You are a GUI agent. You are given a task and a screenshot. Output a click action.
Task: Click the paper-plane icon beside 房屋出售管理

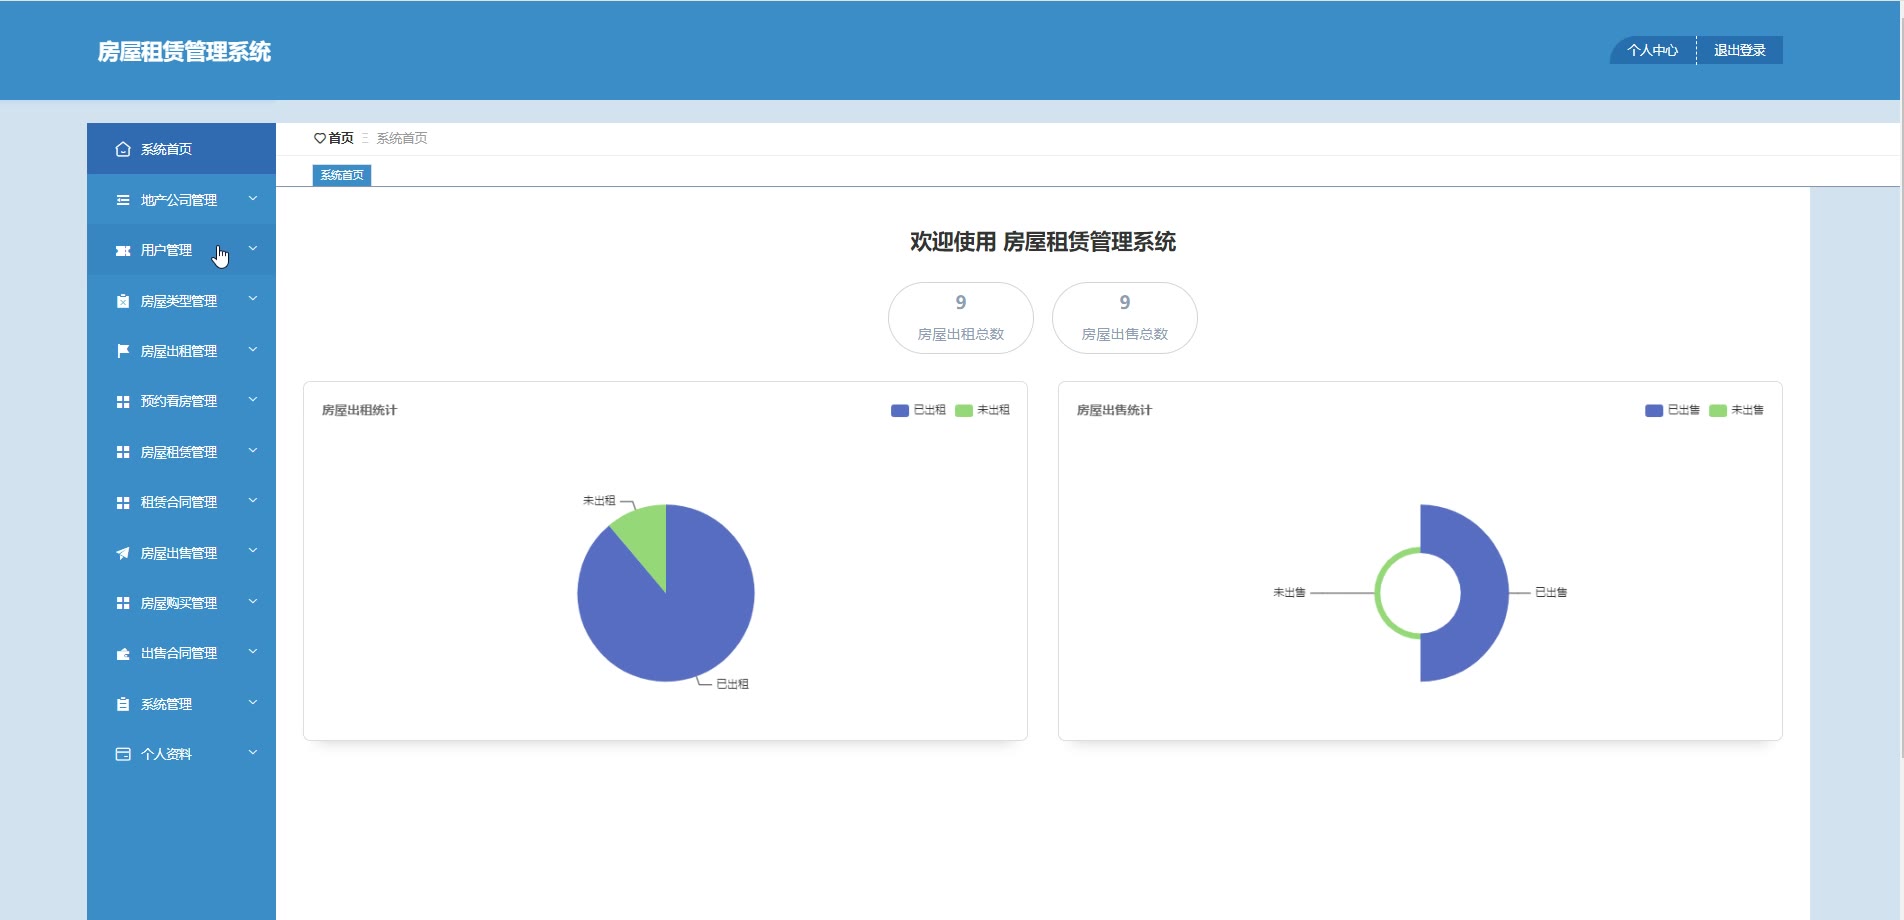click(x=123, y=553)
